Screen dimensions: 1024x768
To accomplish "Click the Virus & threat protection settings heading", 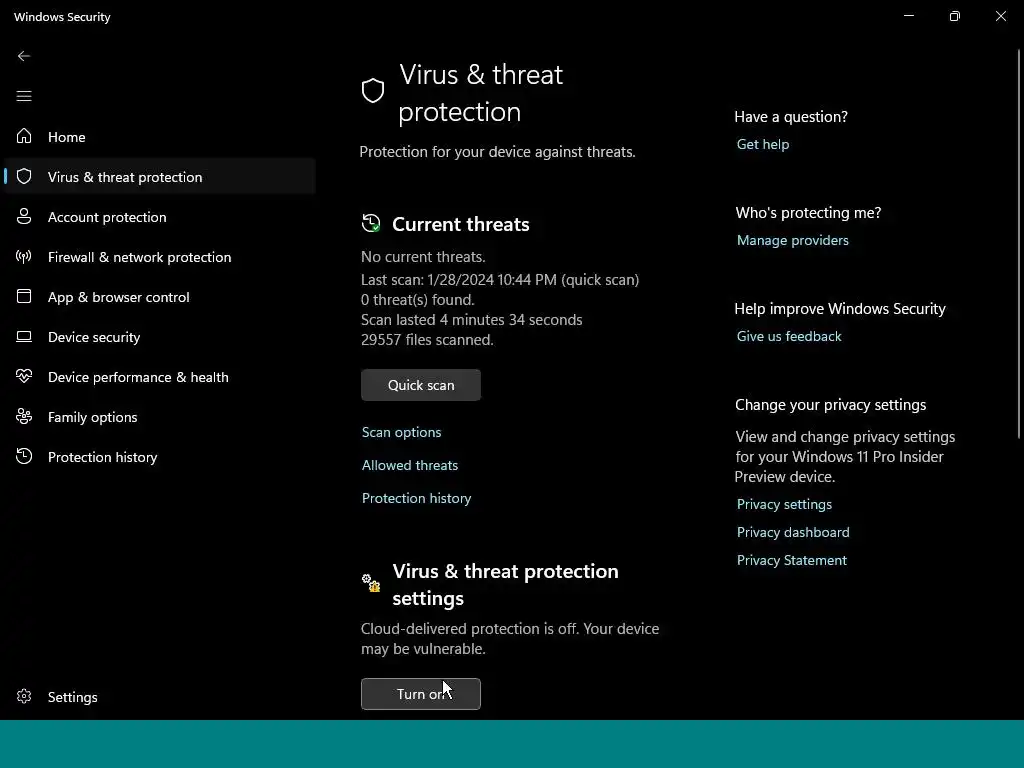I will (505, 584).
